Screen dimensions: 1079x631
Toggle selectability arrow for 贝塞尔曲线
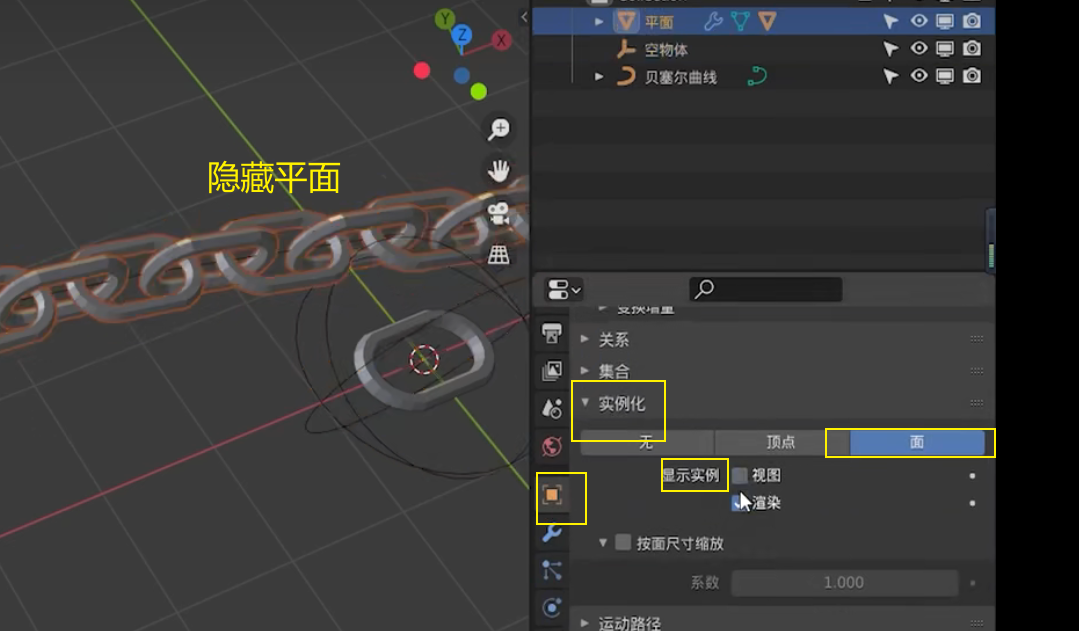(x=890, y=76)
